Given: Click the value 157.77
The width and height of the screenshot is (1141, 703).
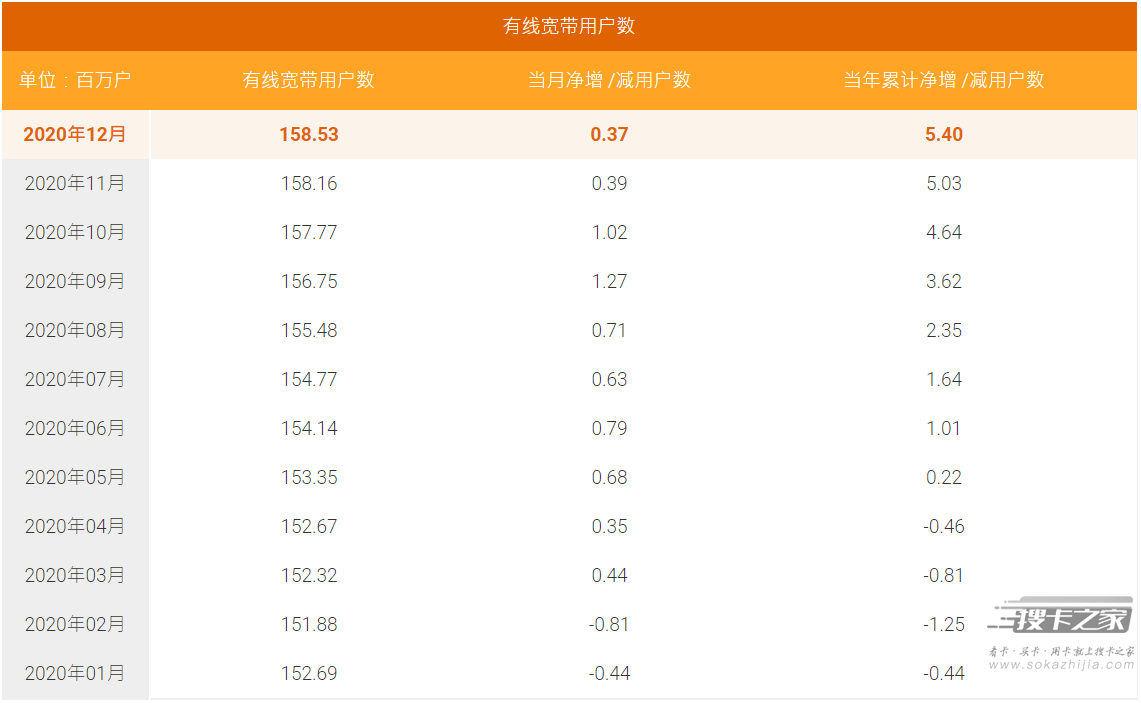Looking at the screenshot, I should point(309,232).
